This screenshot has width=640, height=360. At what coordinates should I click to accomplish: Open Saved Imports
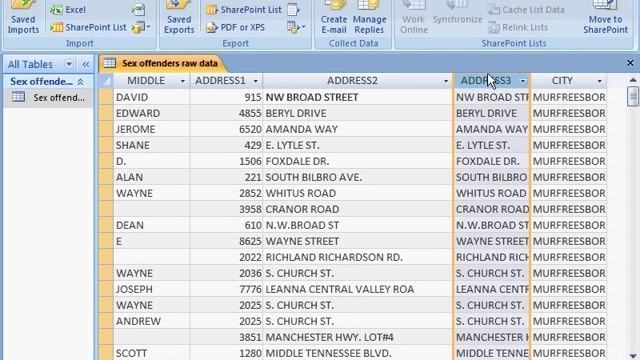point(23,18)
